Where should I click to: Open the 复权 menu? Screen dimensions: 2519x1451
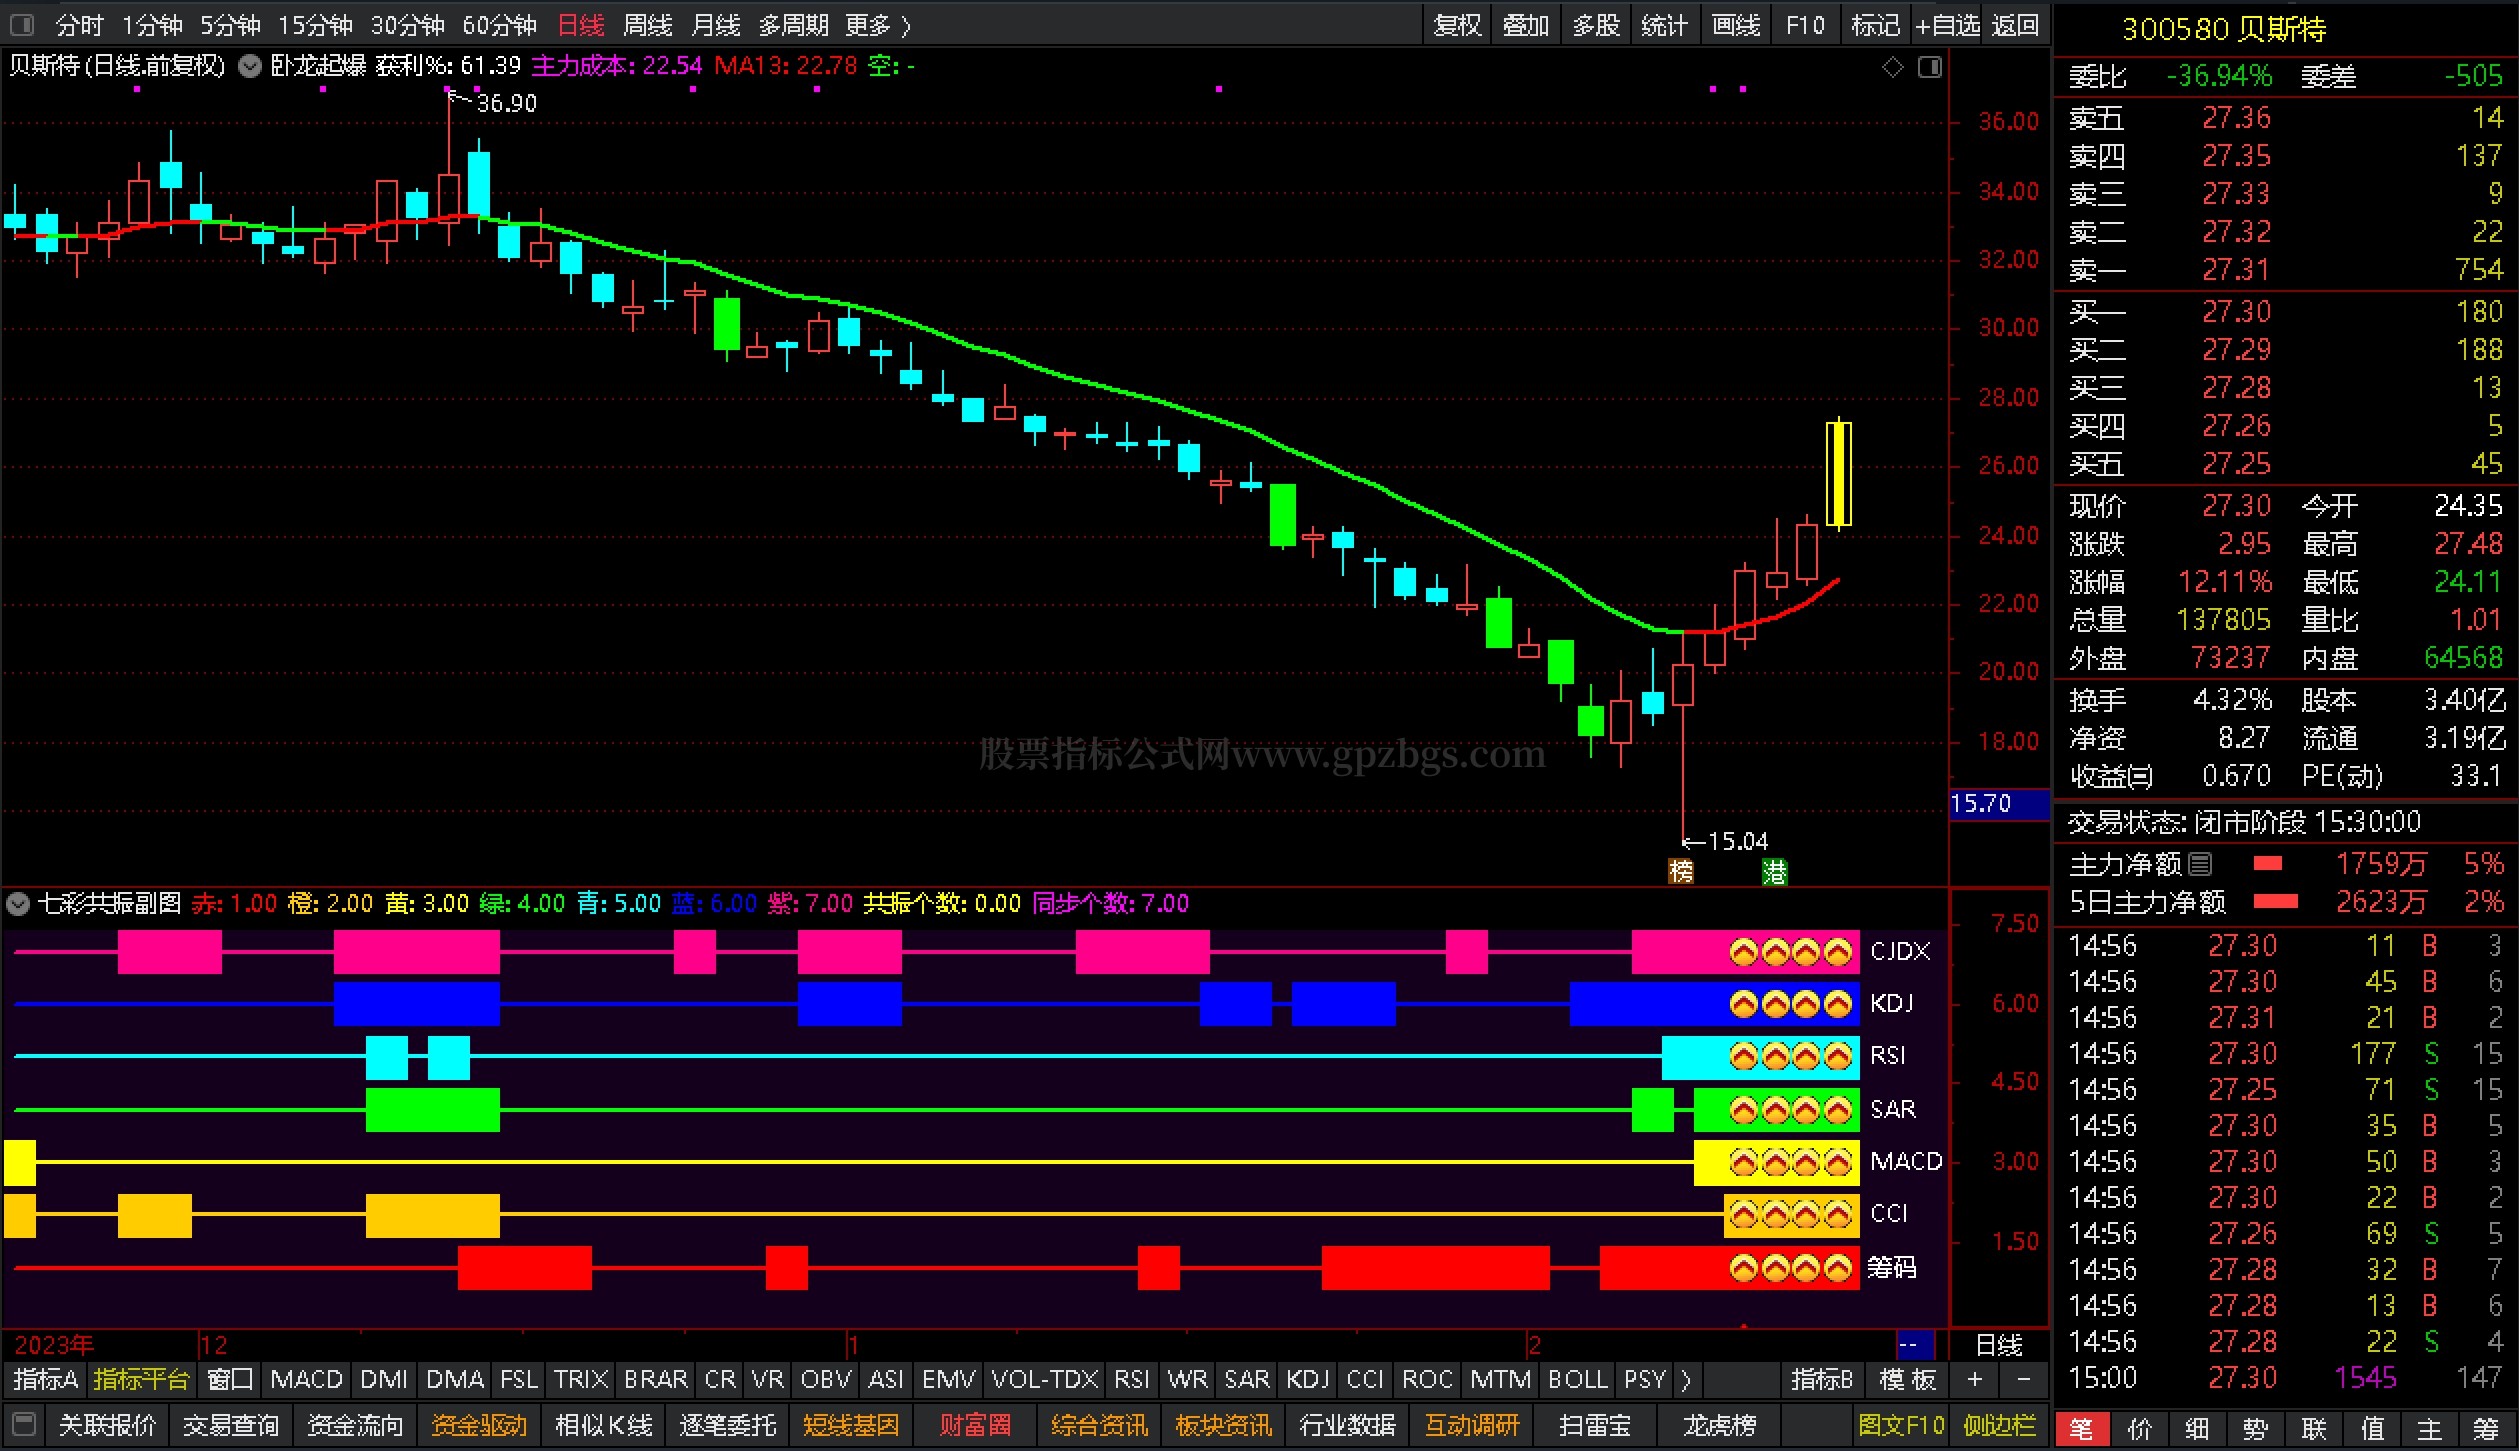click(x=1457, y=25)
